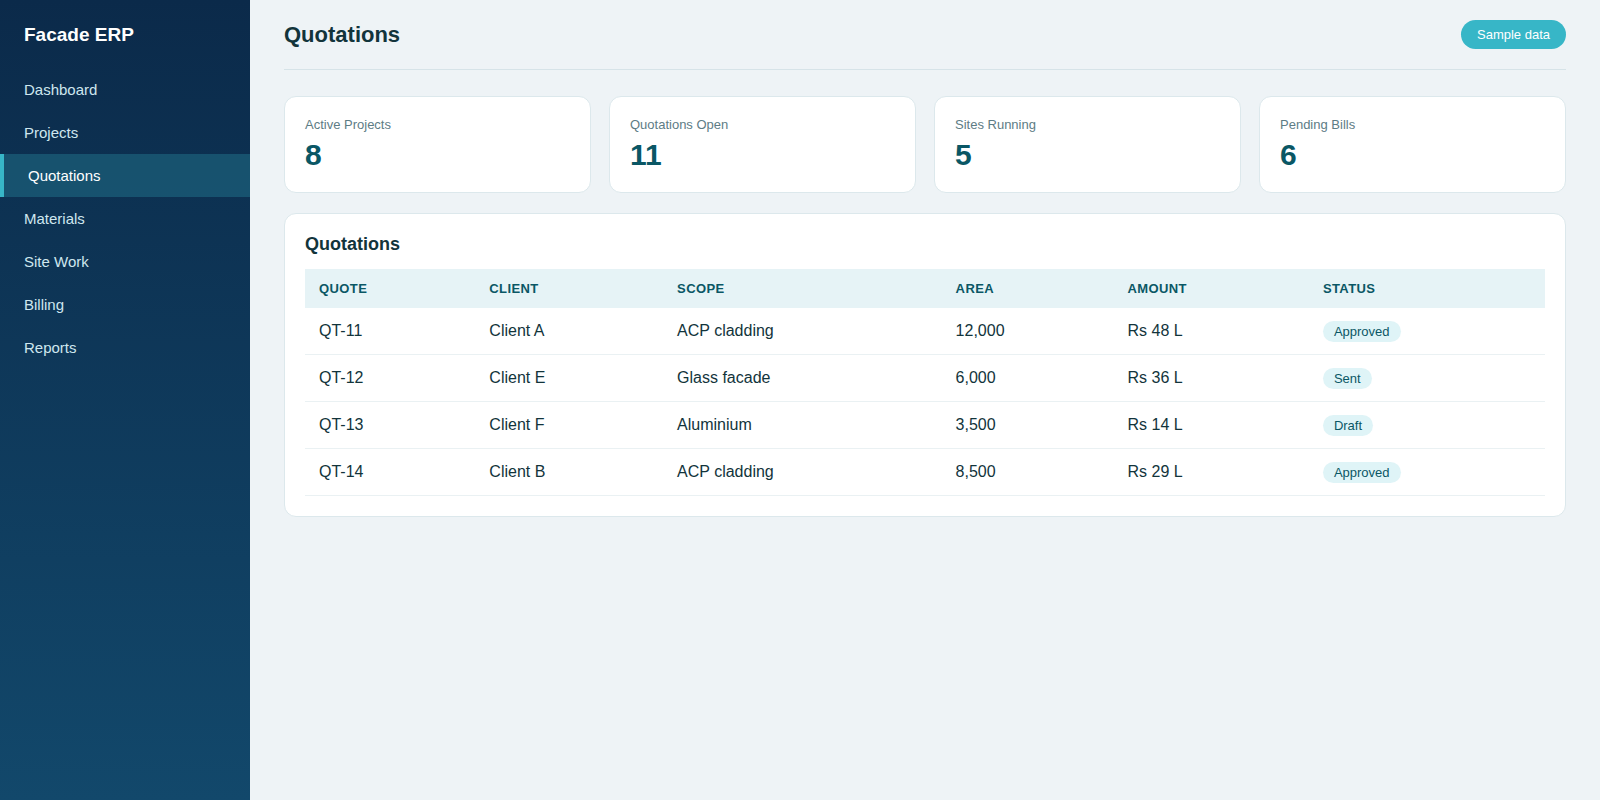Image resolution: width=1600 pixels, height=800 pixels.
Task: Select the Active Projects card
Action: click(x=437, y=145)
